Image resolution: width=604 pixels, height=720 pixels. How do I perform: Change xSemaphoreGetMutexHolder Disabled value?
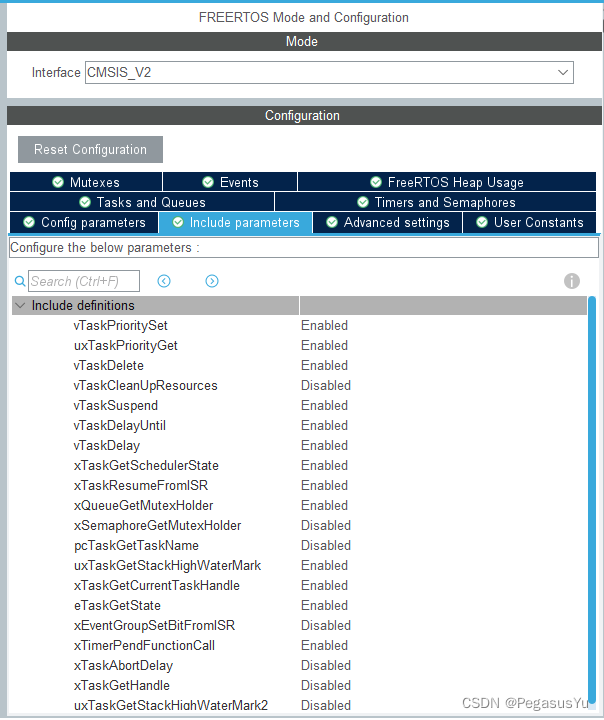click(x=326, y=525)
